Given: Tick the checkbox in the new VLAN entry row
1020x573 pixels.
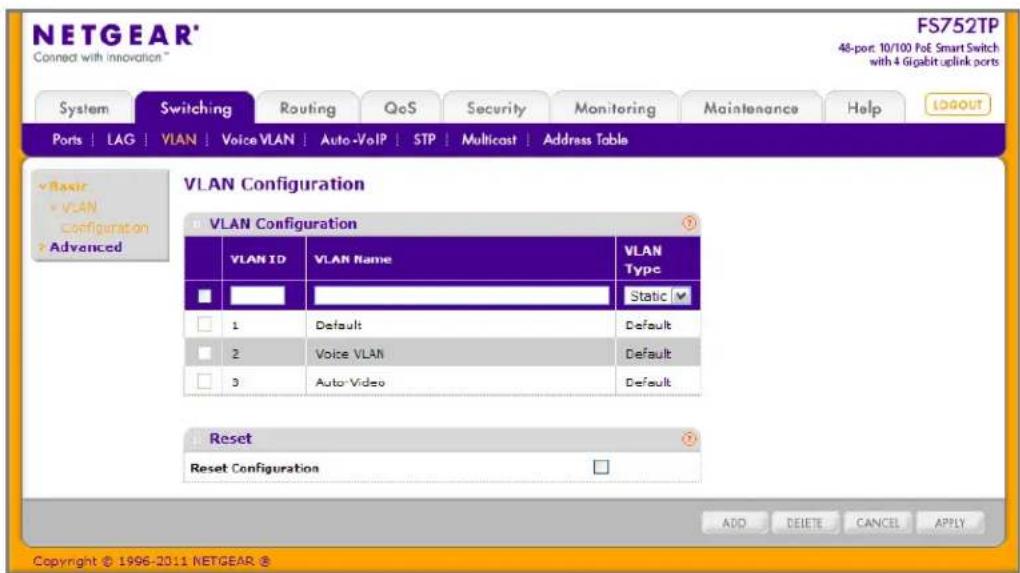Looking at the screenshot, I should coord(204,296).
